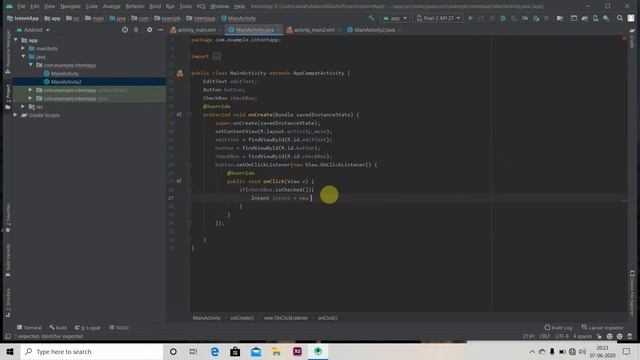Open Microsoft Store from taskbar
640x360 pixels.
pyautogui.click(x=235, y=351)
